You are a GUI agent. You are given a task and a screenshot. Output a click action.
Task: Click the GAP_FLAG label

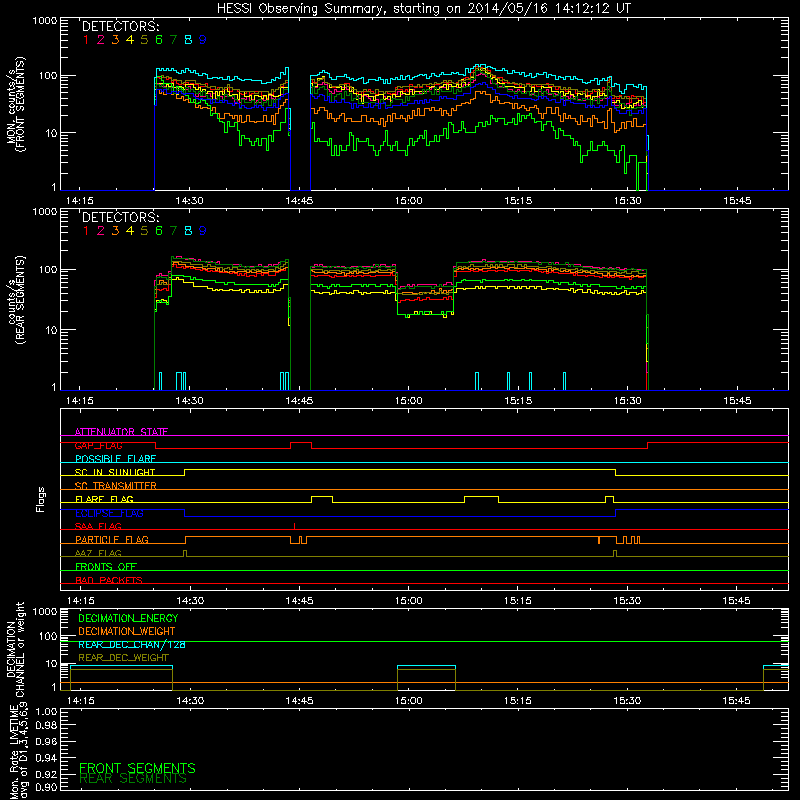(98, 445)
